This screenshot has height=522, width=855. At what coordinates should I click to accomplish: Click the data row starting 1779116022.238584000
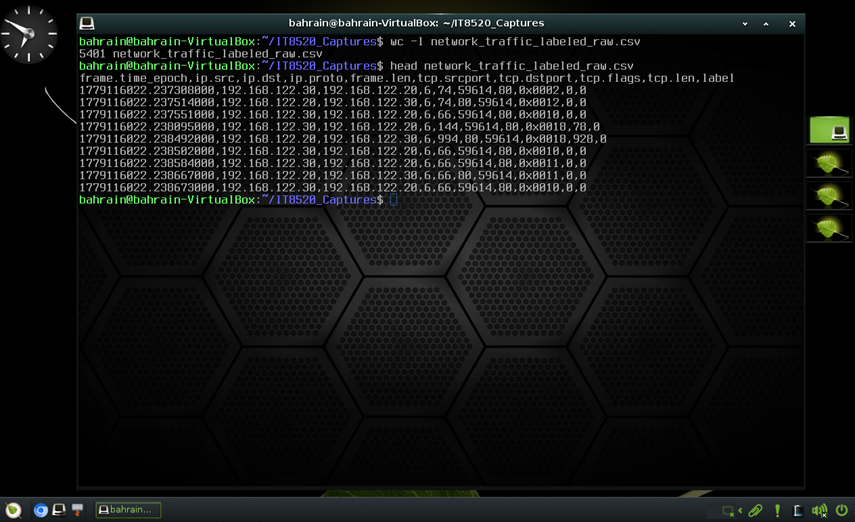click(x=333, y=163)
